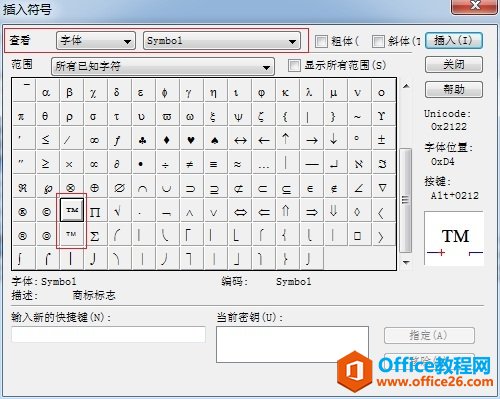Select the up arrow ↑ symbol
Screen dimensions: 500x399
287,139
